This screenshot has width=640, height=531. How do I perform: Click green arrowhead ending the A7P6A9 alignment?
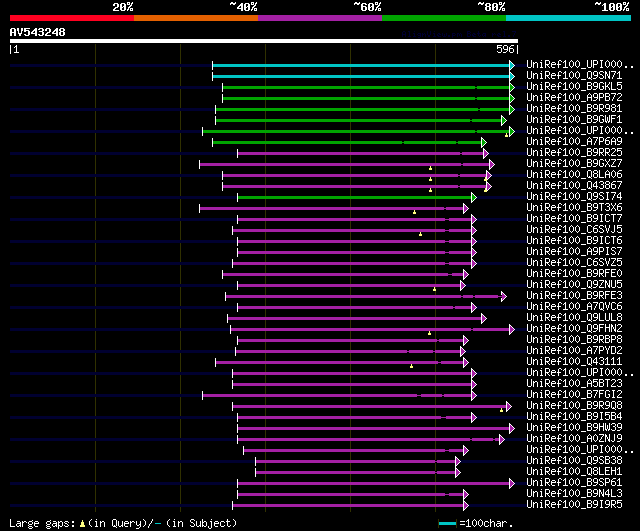(x=484, y=142)
